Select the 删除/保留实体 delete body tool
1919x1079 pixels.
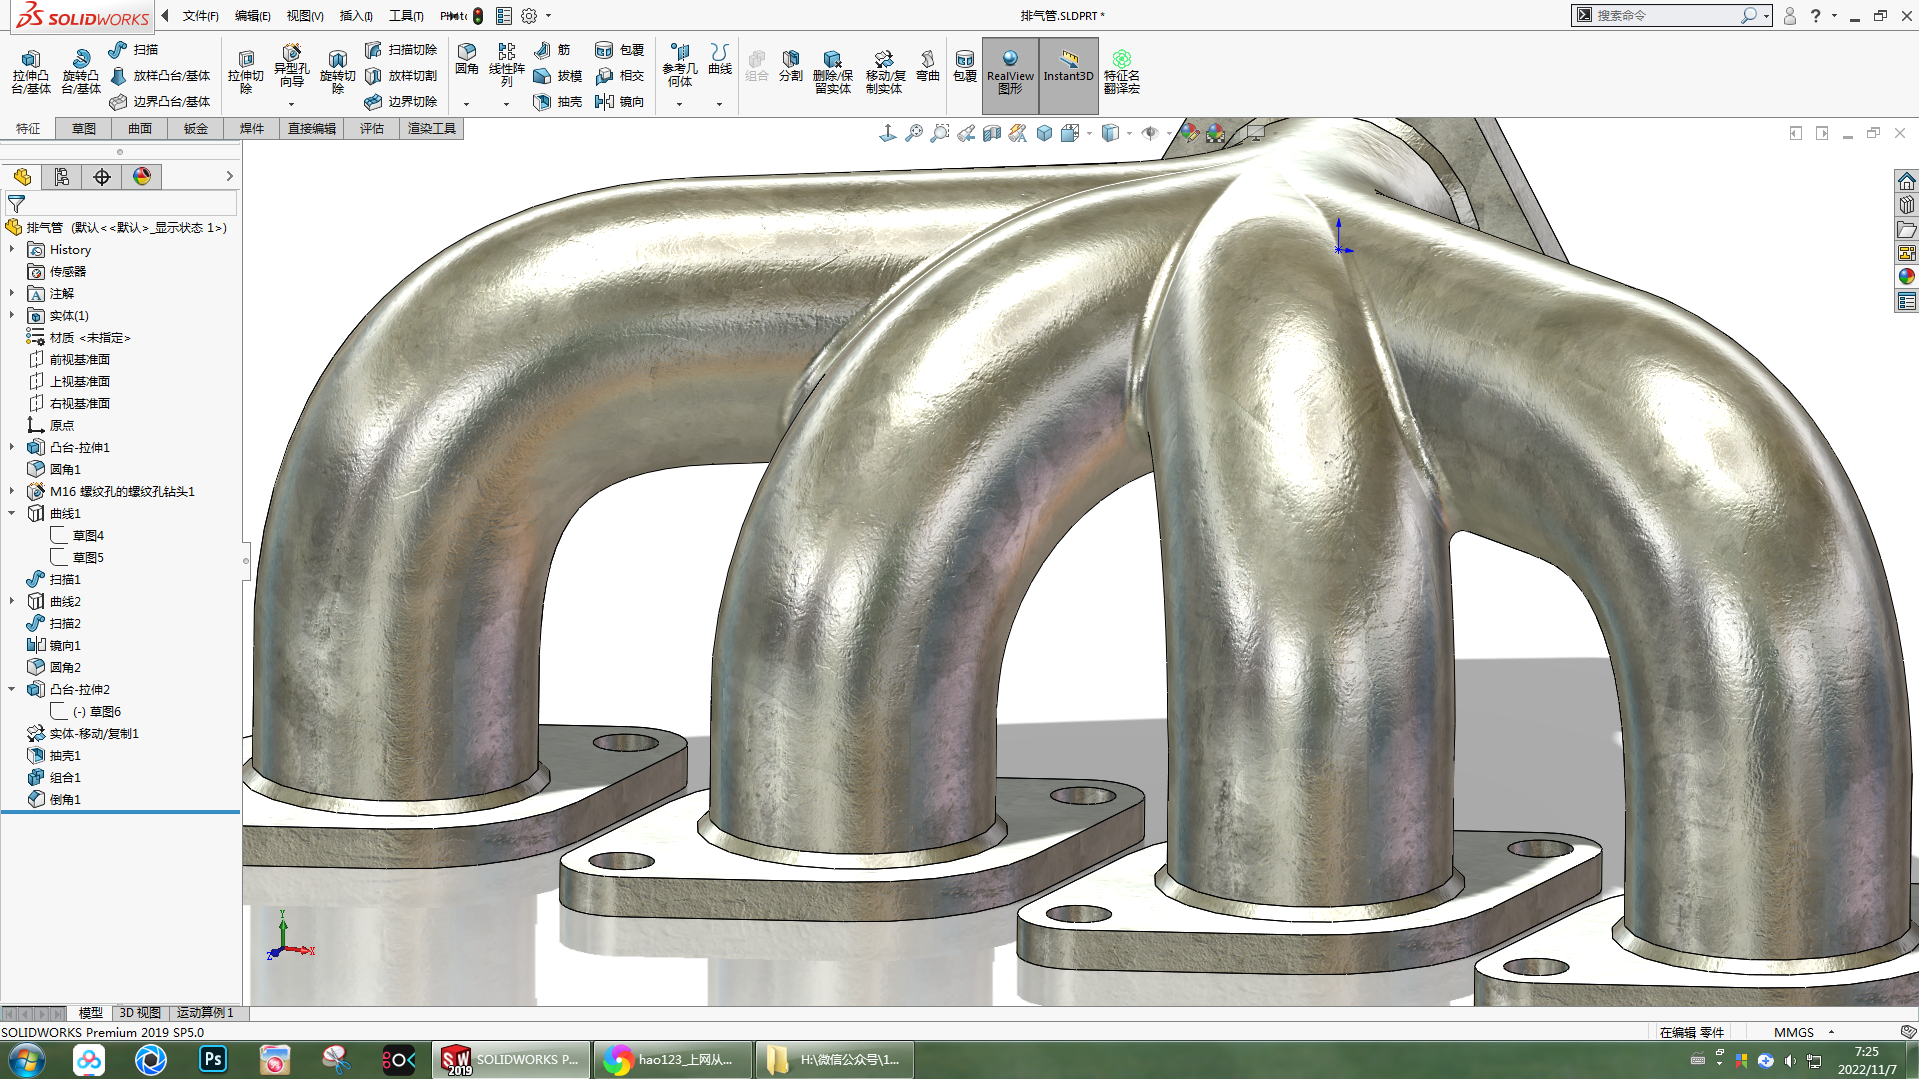pos(833,72)
